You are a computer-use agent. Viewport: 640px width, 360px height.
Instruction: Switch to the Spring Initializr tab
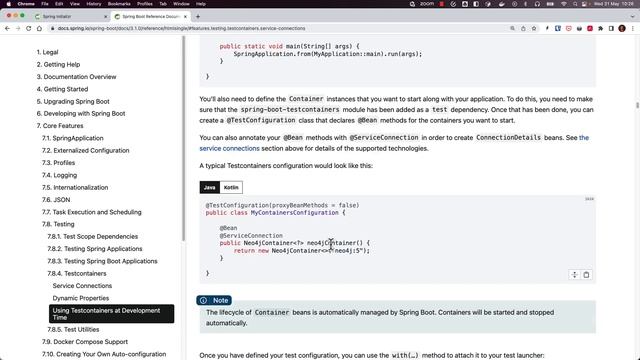(70, 17)
